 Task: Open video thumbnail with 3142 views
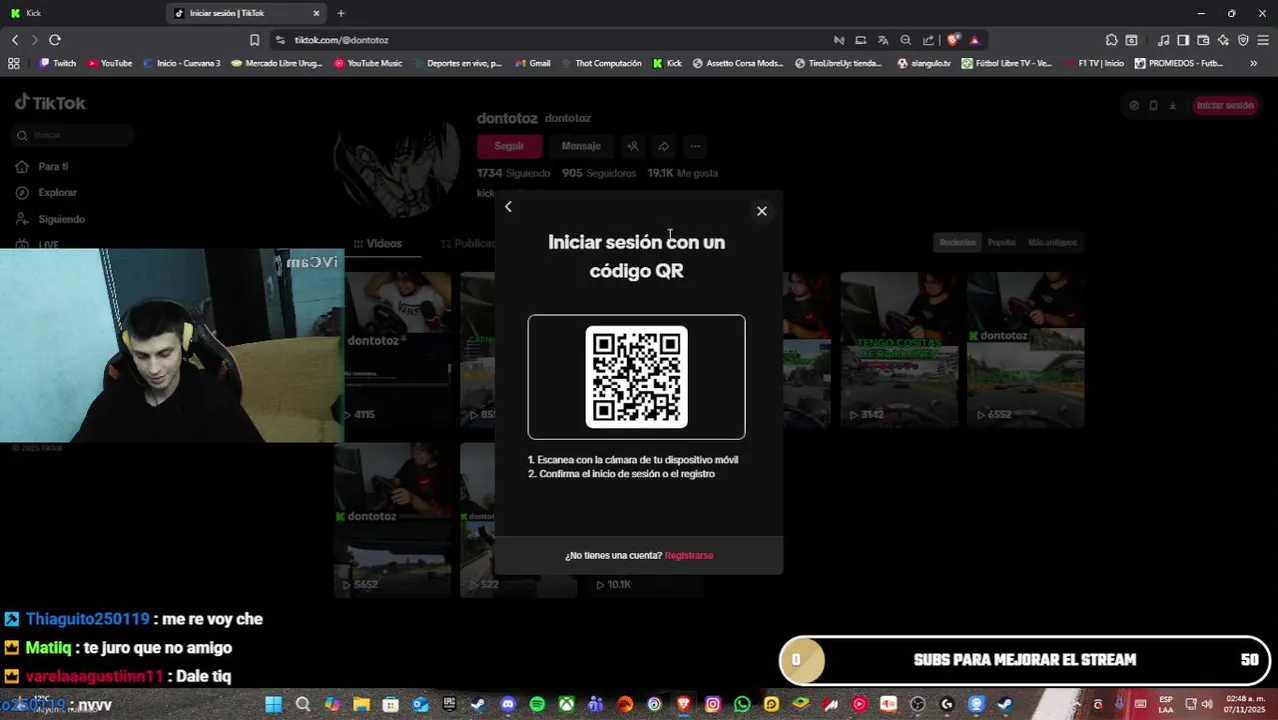pyautogui.click(x=898, y=349)
